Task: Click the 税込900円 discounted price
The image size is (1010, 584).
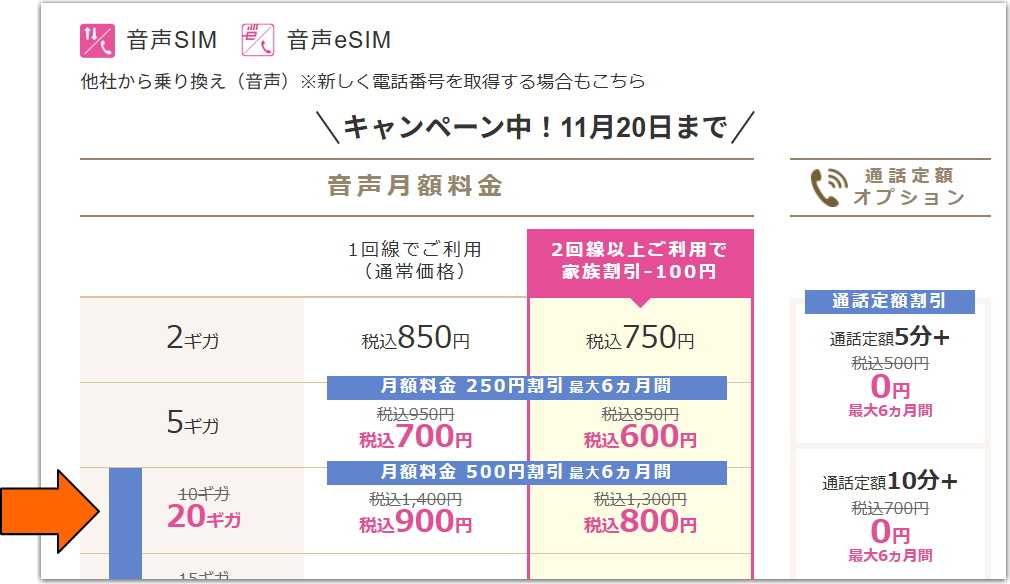Action: click(x=415, y=522)
